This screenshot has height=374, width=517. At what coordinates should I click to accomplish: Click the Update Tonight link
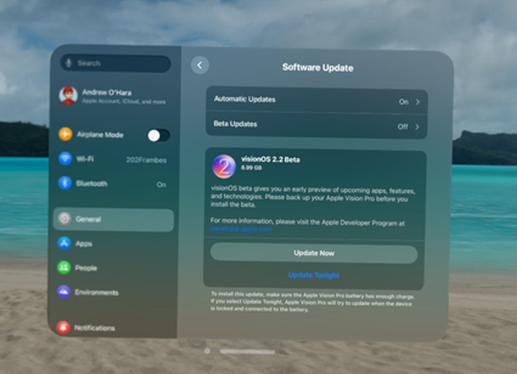click(x=314, y=275)
